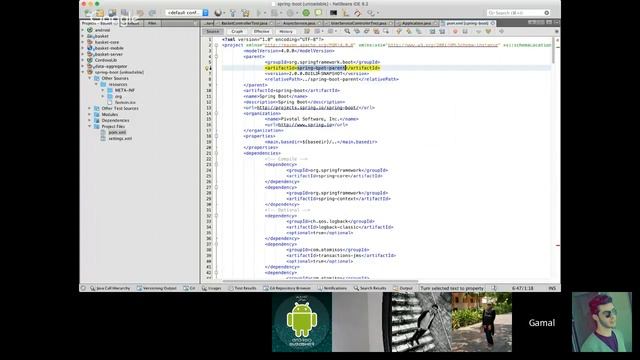The height and width of the screenshot is (360, 640).
Task: Switch to the History view of pom.xml
Action: tap(286, 31)
